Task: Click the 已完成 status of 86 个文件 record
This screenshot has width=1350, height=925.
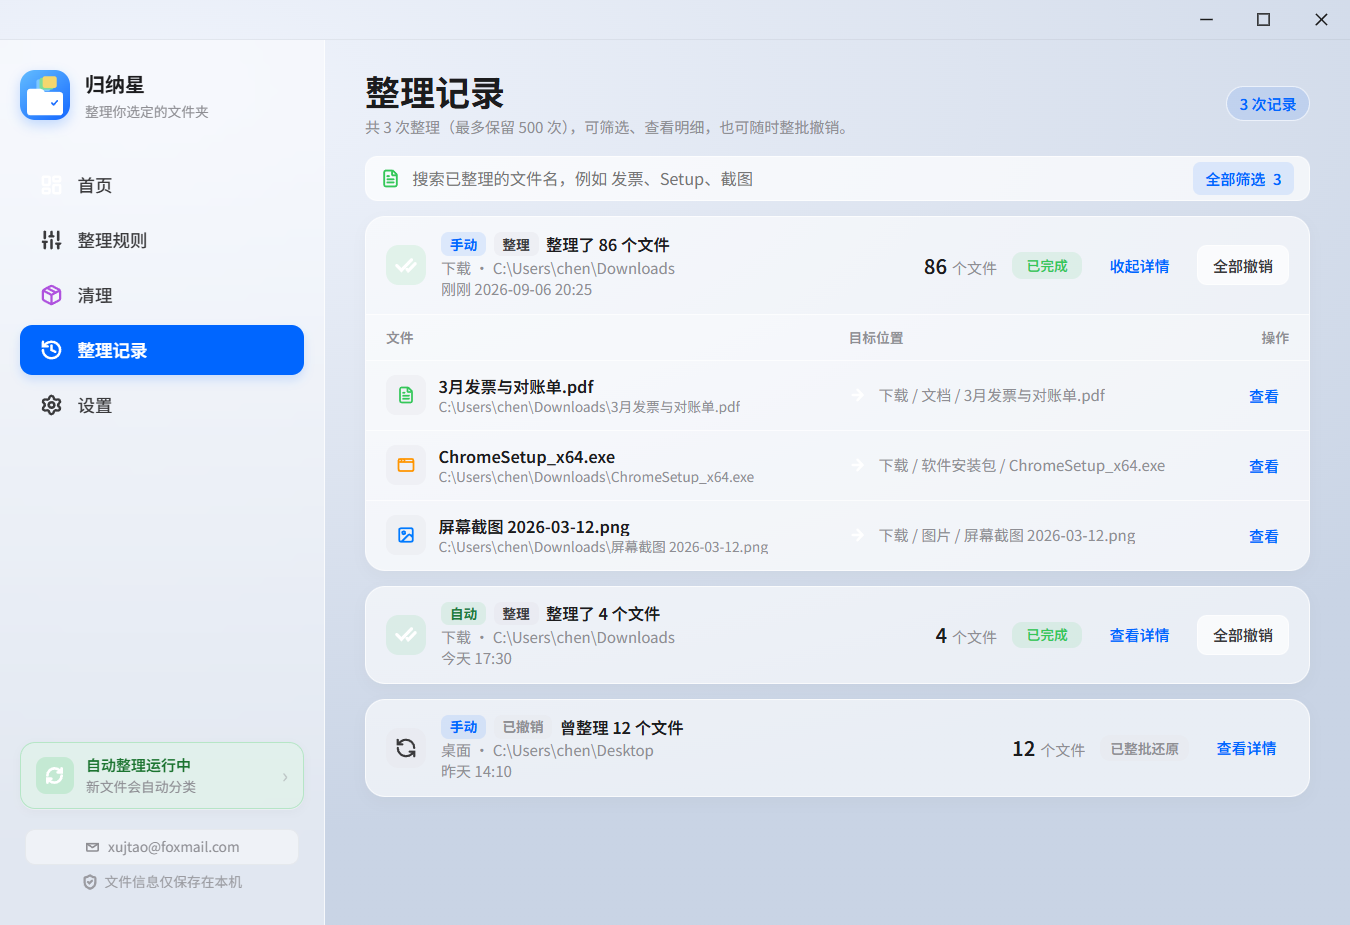Action: (1047, 266)
